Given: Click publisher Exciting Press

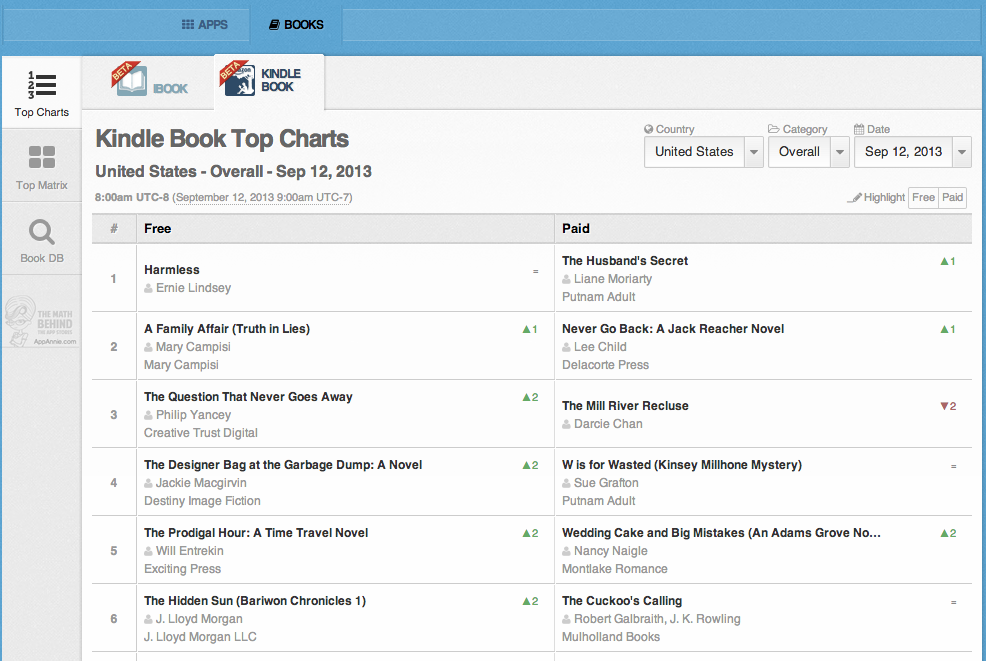Looking at the screenshot, I should coord(182,569).
